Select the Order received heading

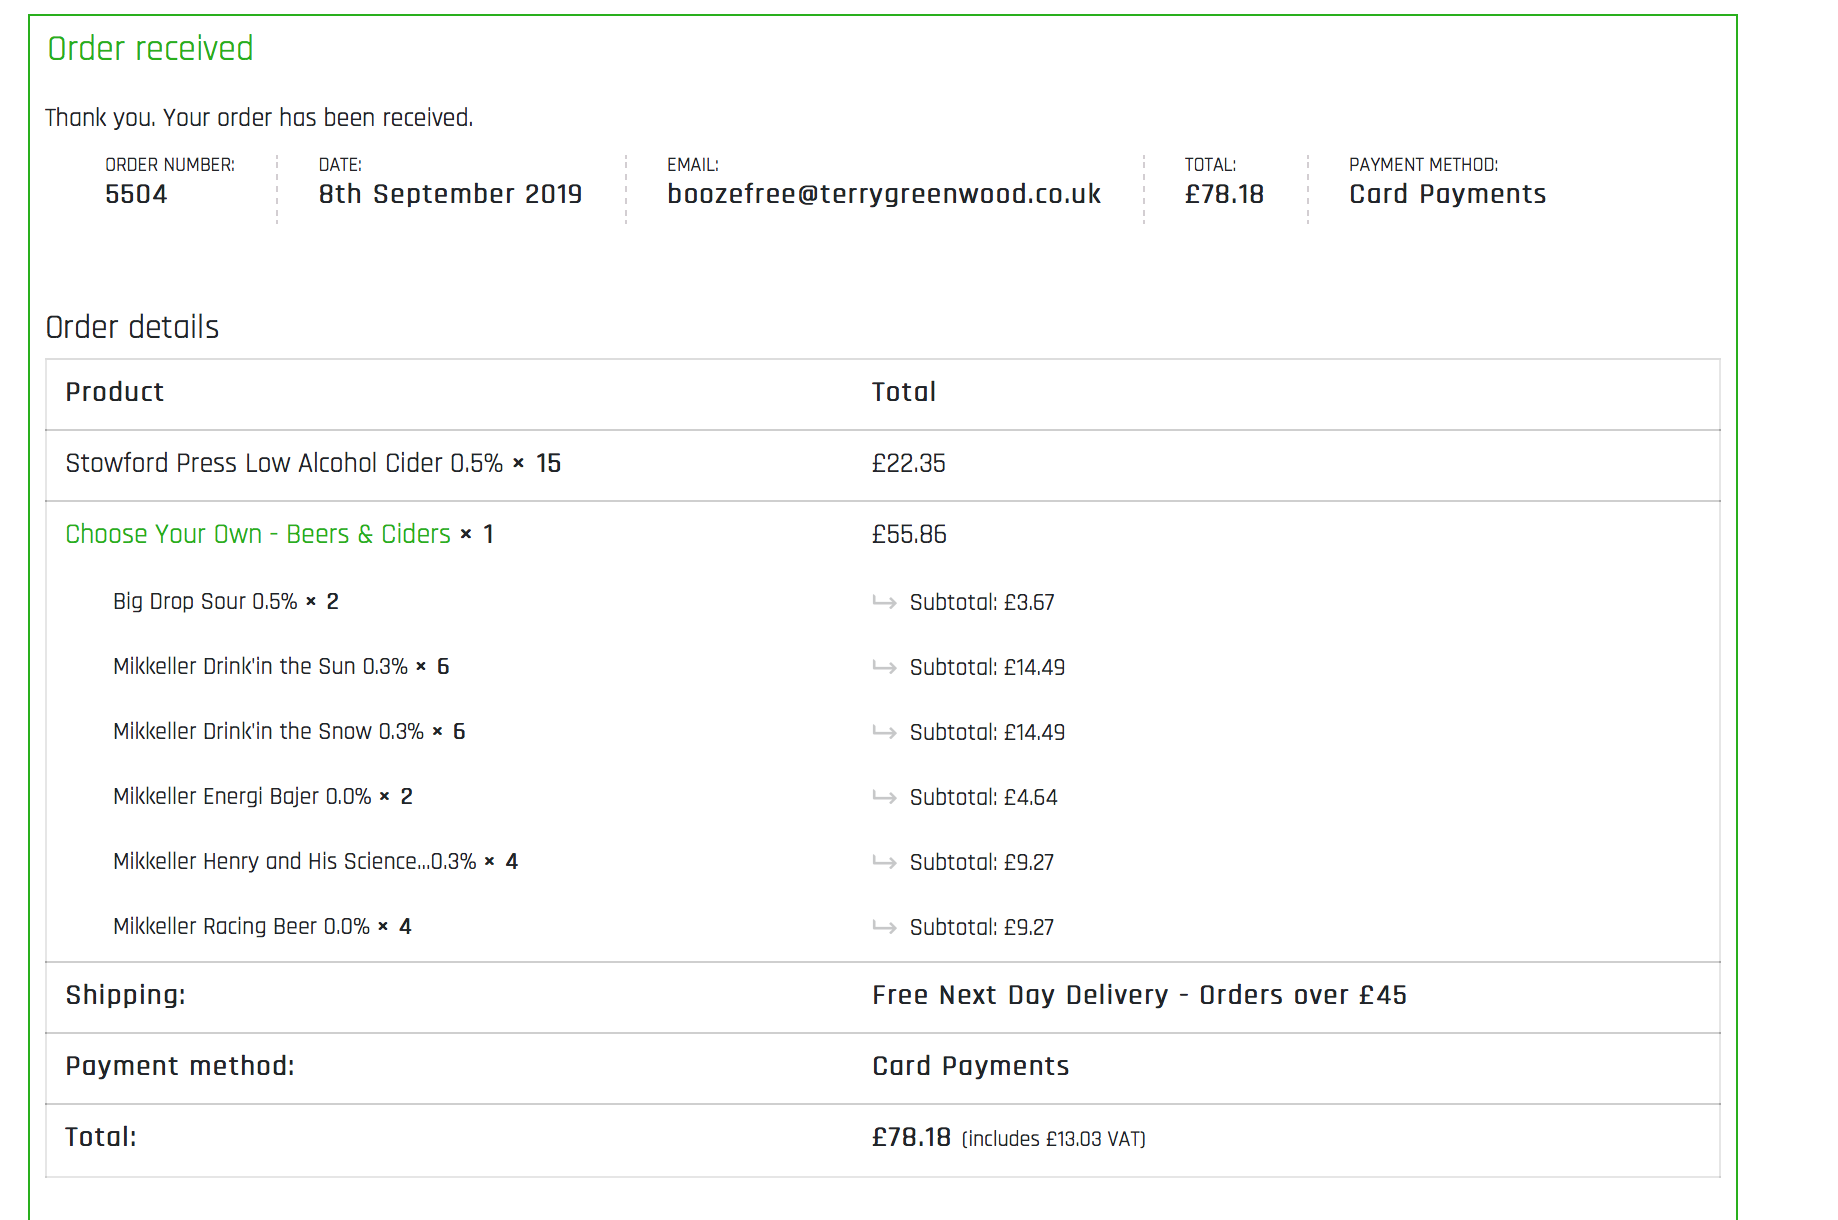click(x=149, y=48)
